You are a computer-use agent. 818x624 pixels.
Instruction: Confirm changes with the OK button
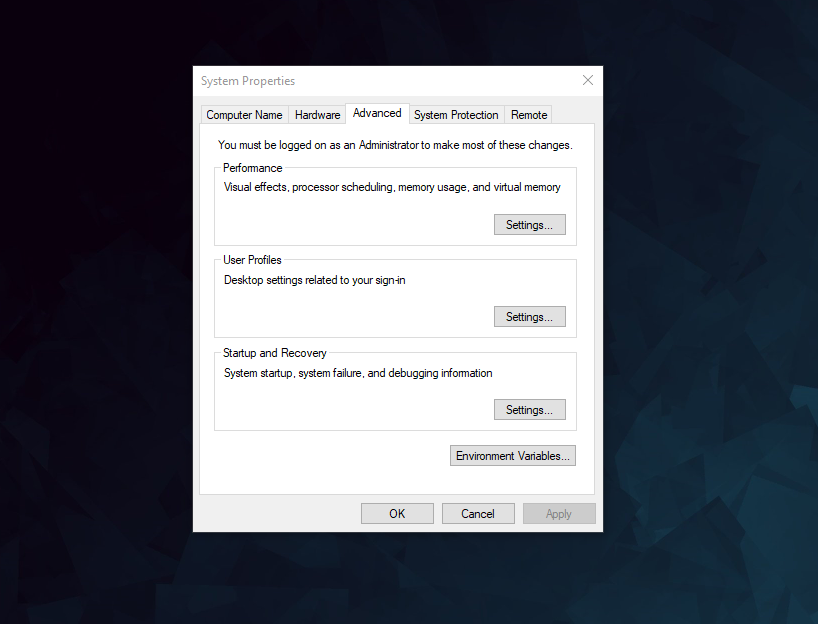click(x=397, y=513)
